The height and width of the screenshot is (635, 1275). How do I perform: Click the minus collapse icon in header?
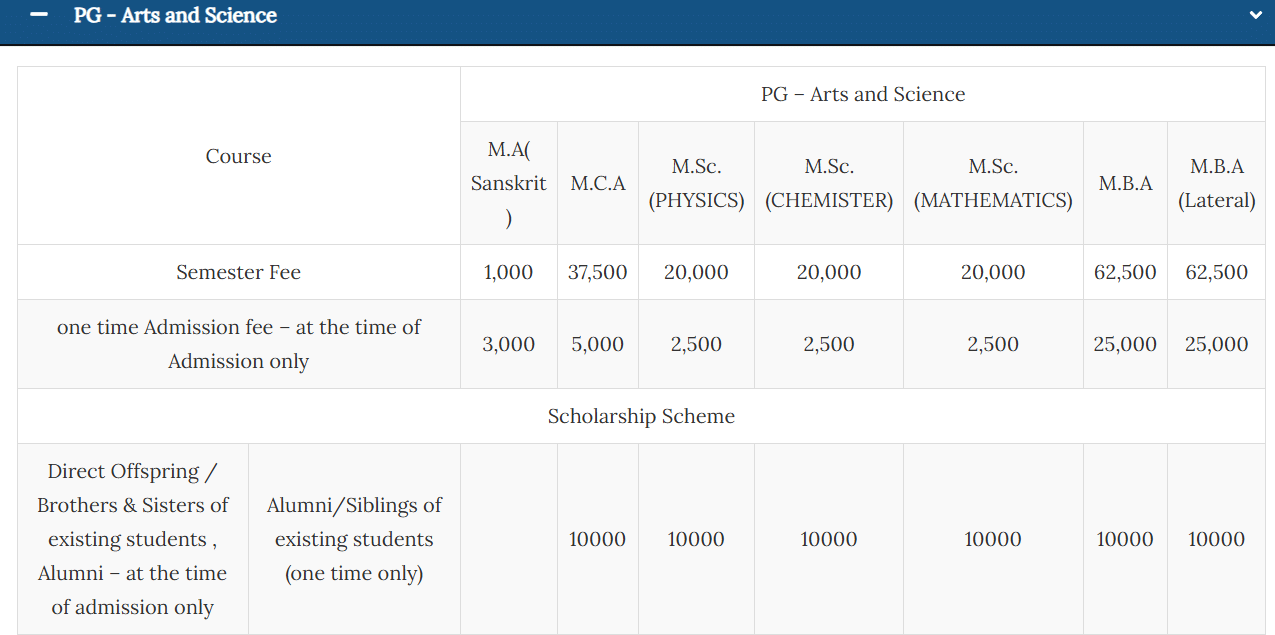click(x=39, y=16)
